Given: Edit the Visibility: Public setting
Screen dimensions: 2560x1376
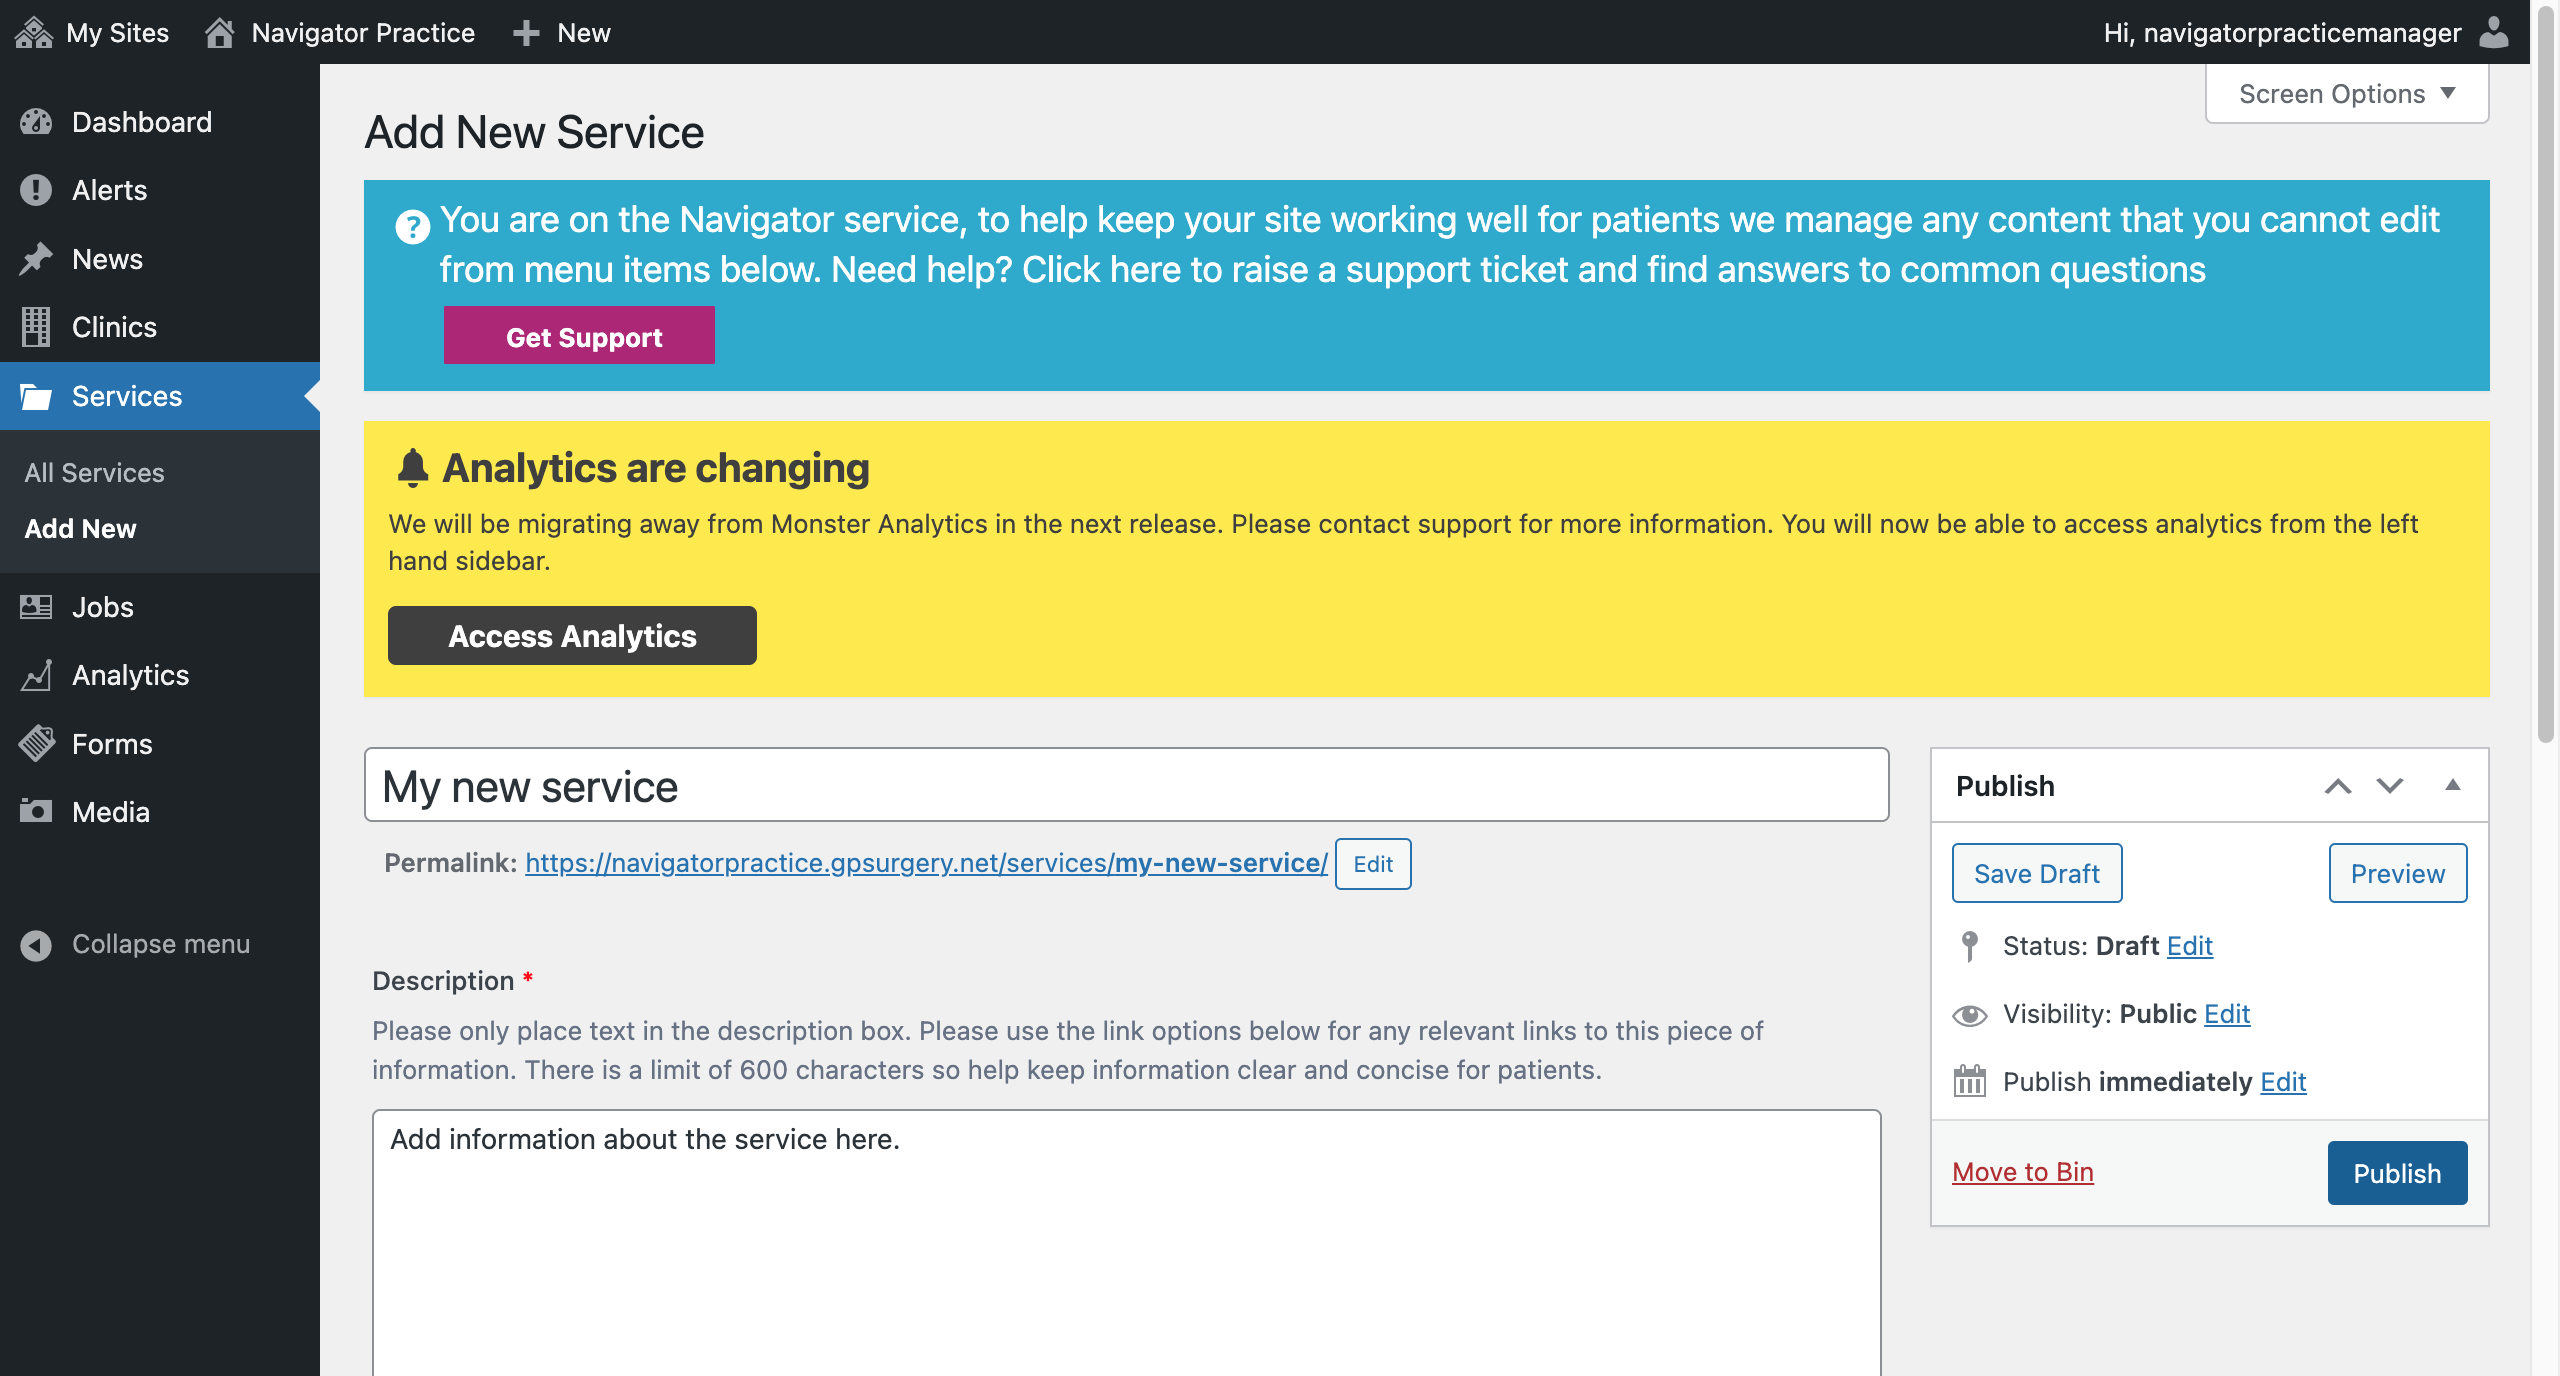Looking at the screenshot, I should (2227, 1014).
